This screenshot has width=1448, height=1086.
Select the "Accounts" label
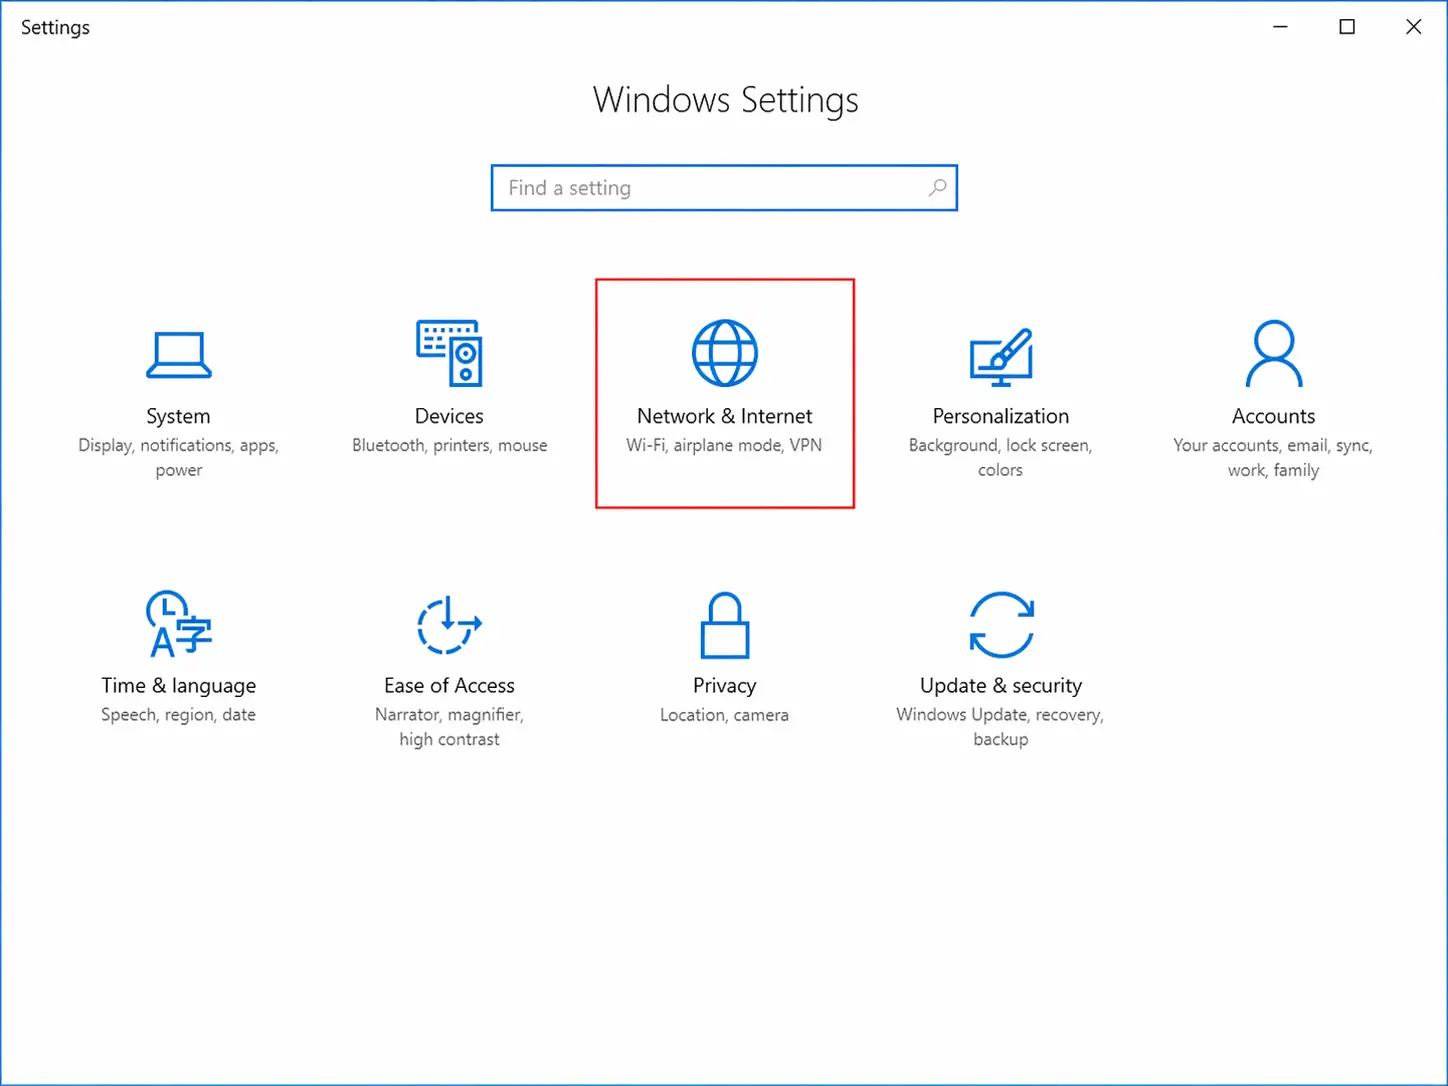tap(1273, 416)
